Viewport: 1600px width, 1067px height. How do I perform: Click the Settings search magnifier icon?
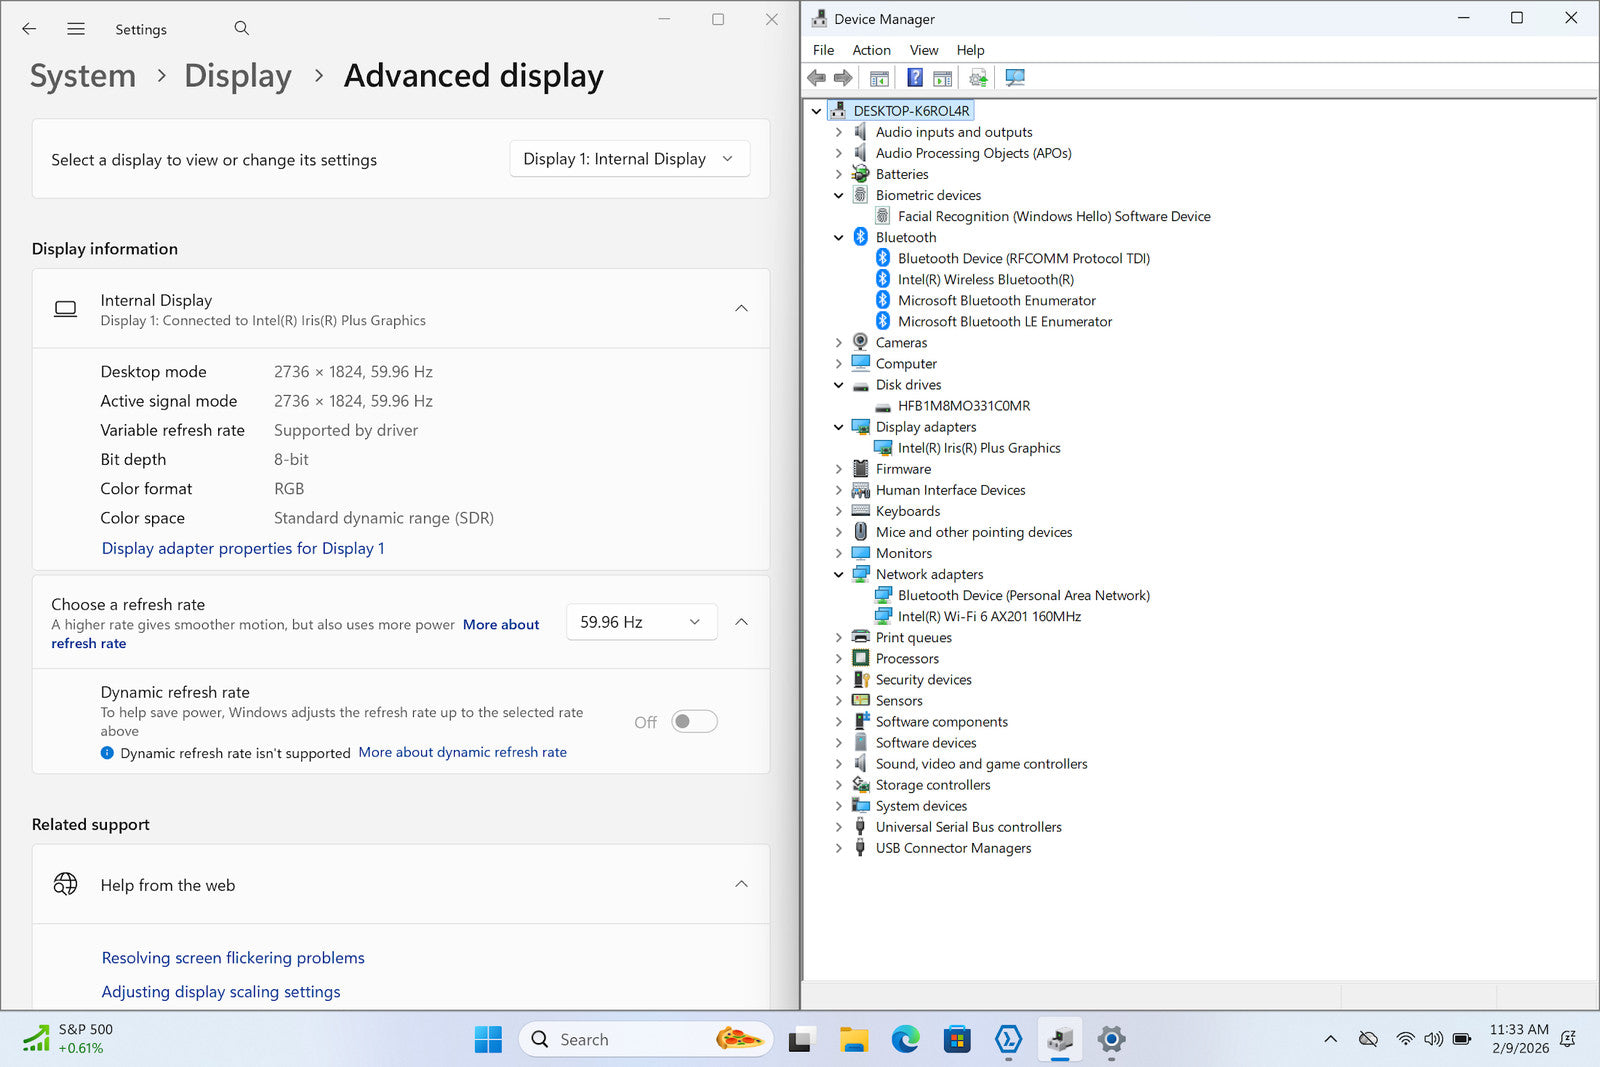241,29
